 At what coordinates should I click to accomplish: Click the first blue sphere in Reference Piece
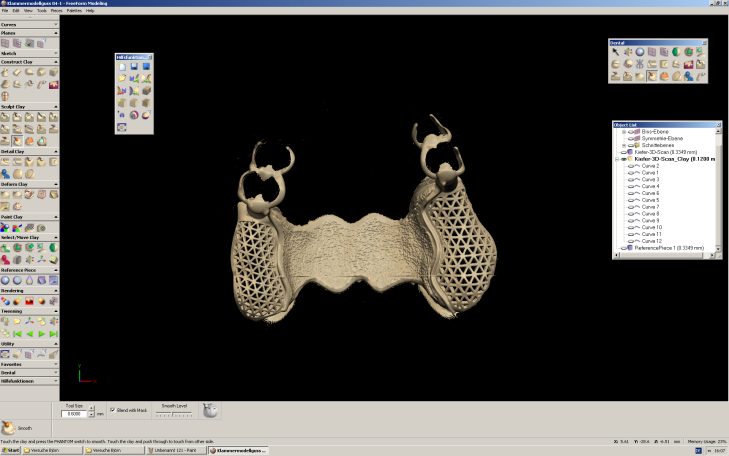click(6, 281)
